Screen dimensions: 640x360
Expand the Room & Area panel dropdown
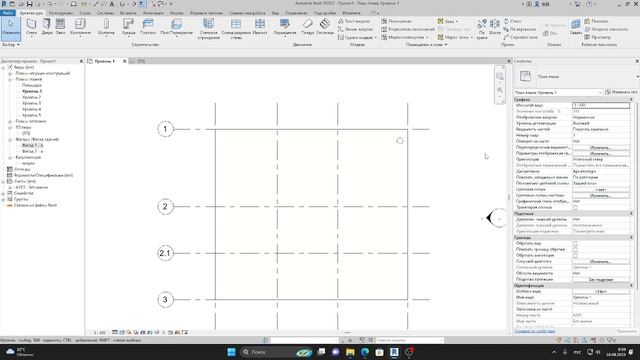[426, 44]
